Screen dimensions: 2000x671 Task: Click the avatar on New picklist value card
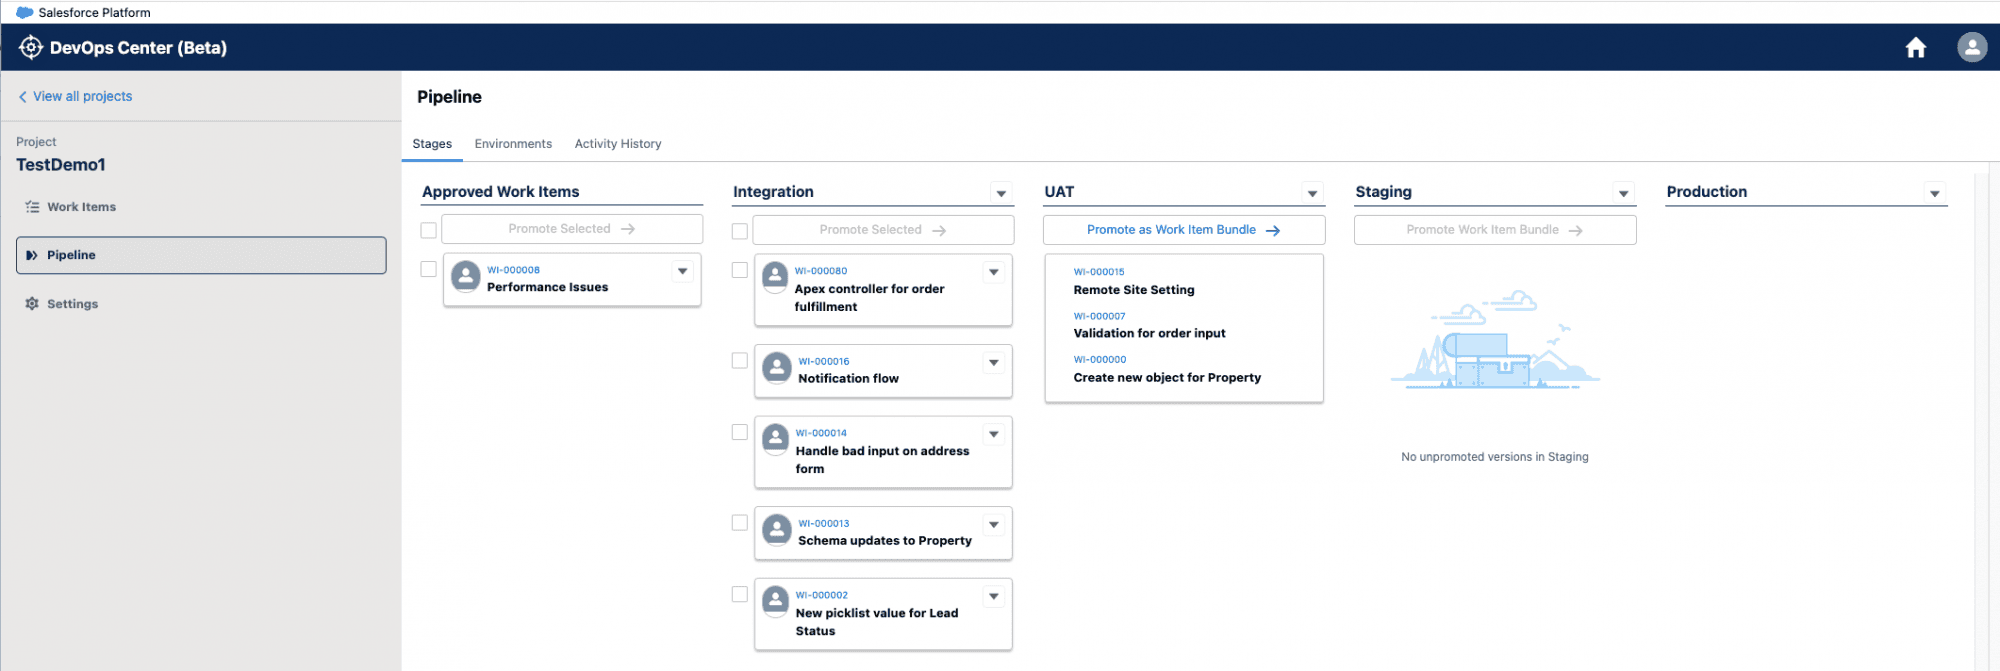(775, 600)
